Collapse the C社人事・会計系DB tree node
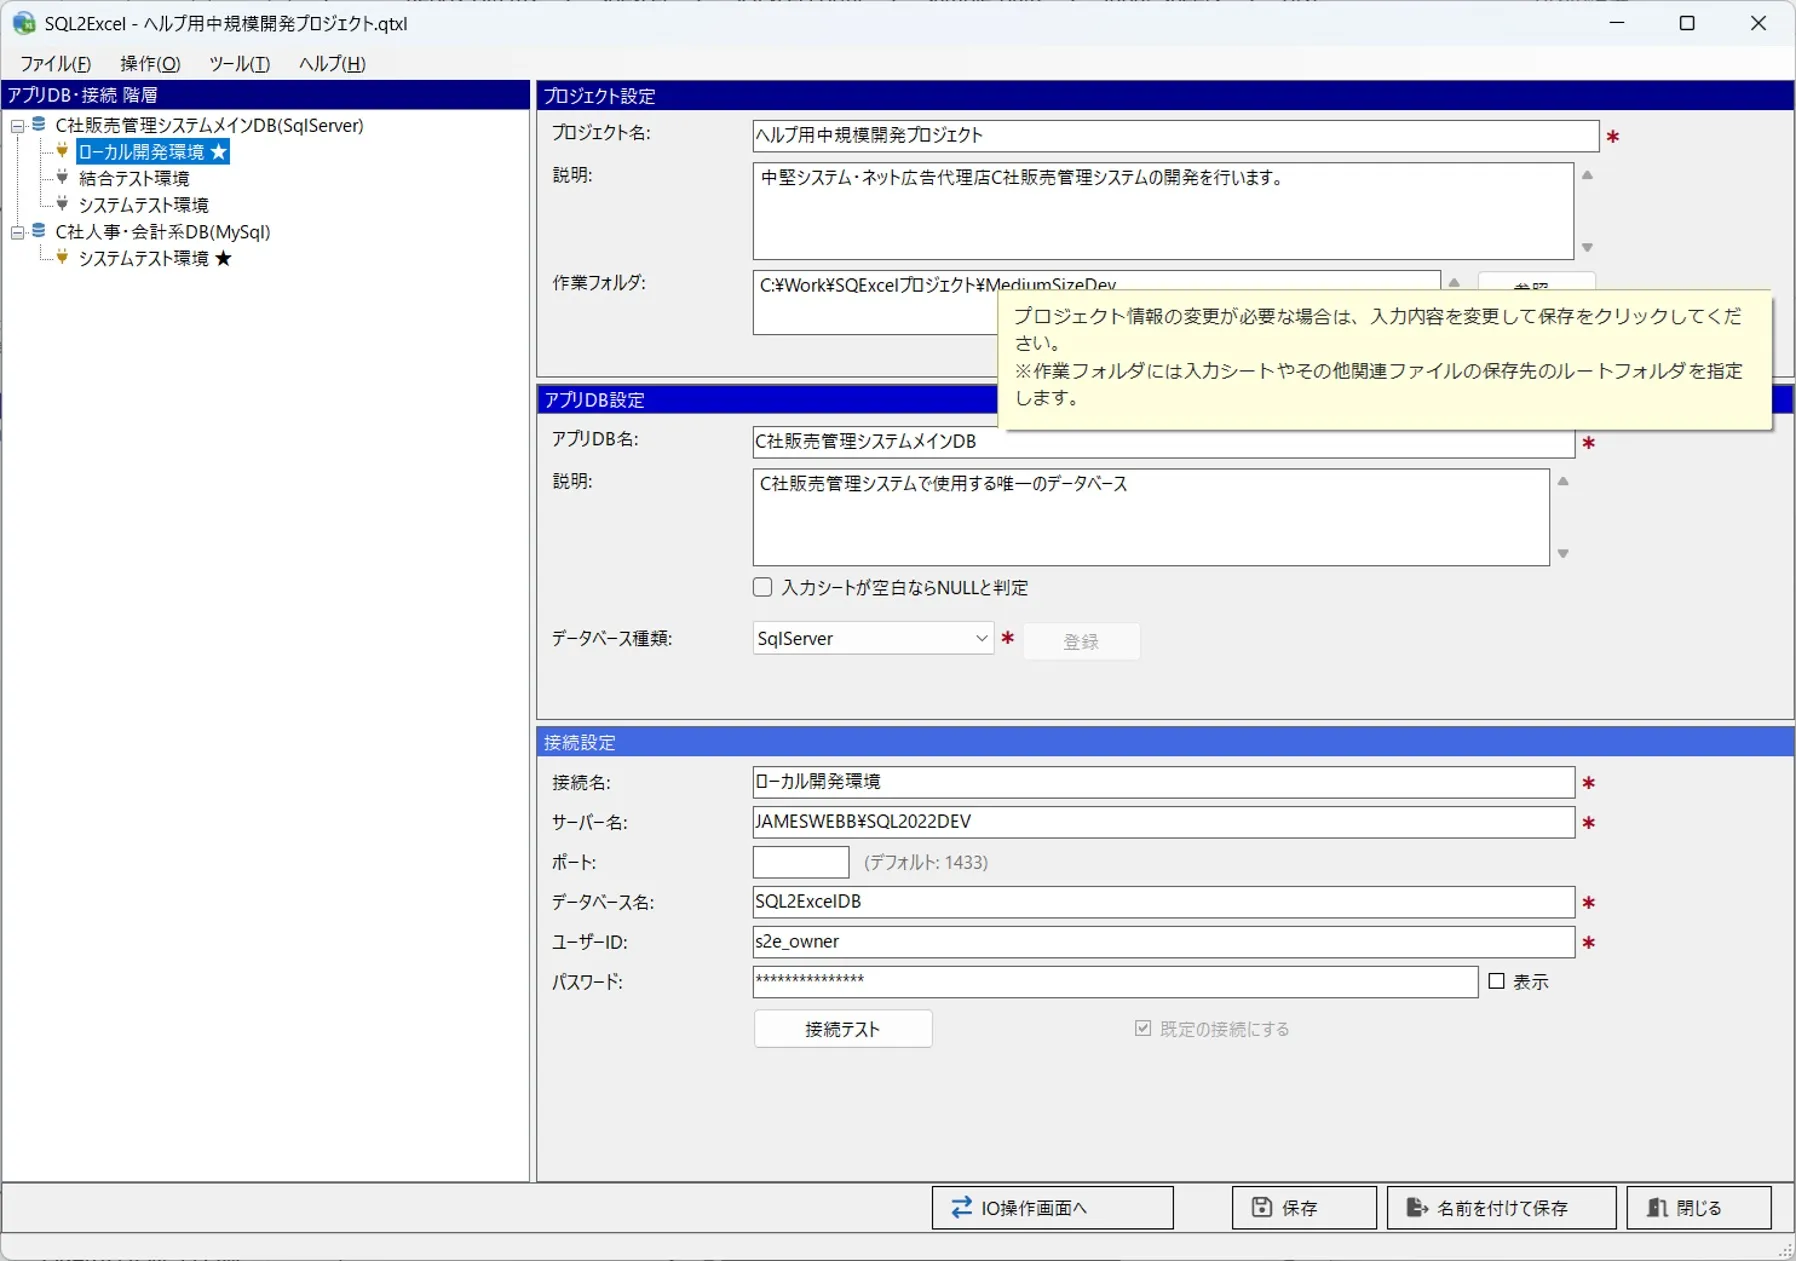 coord(17,232)
